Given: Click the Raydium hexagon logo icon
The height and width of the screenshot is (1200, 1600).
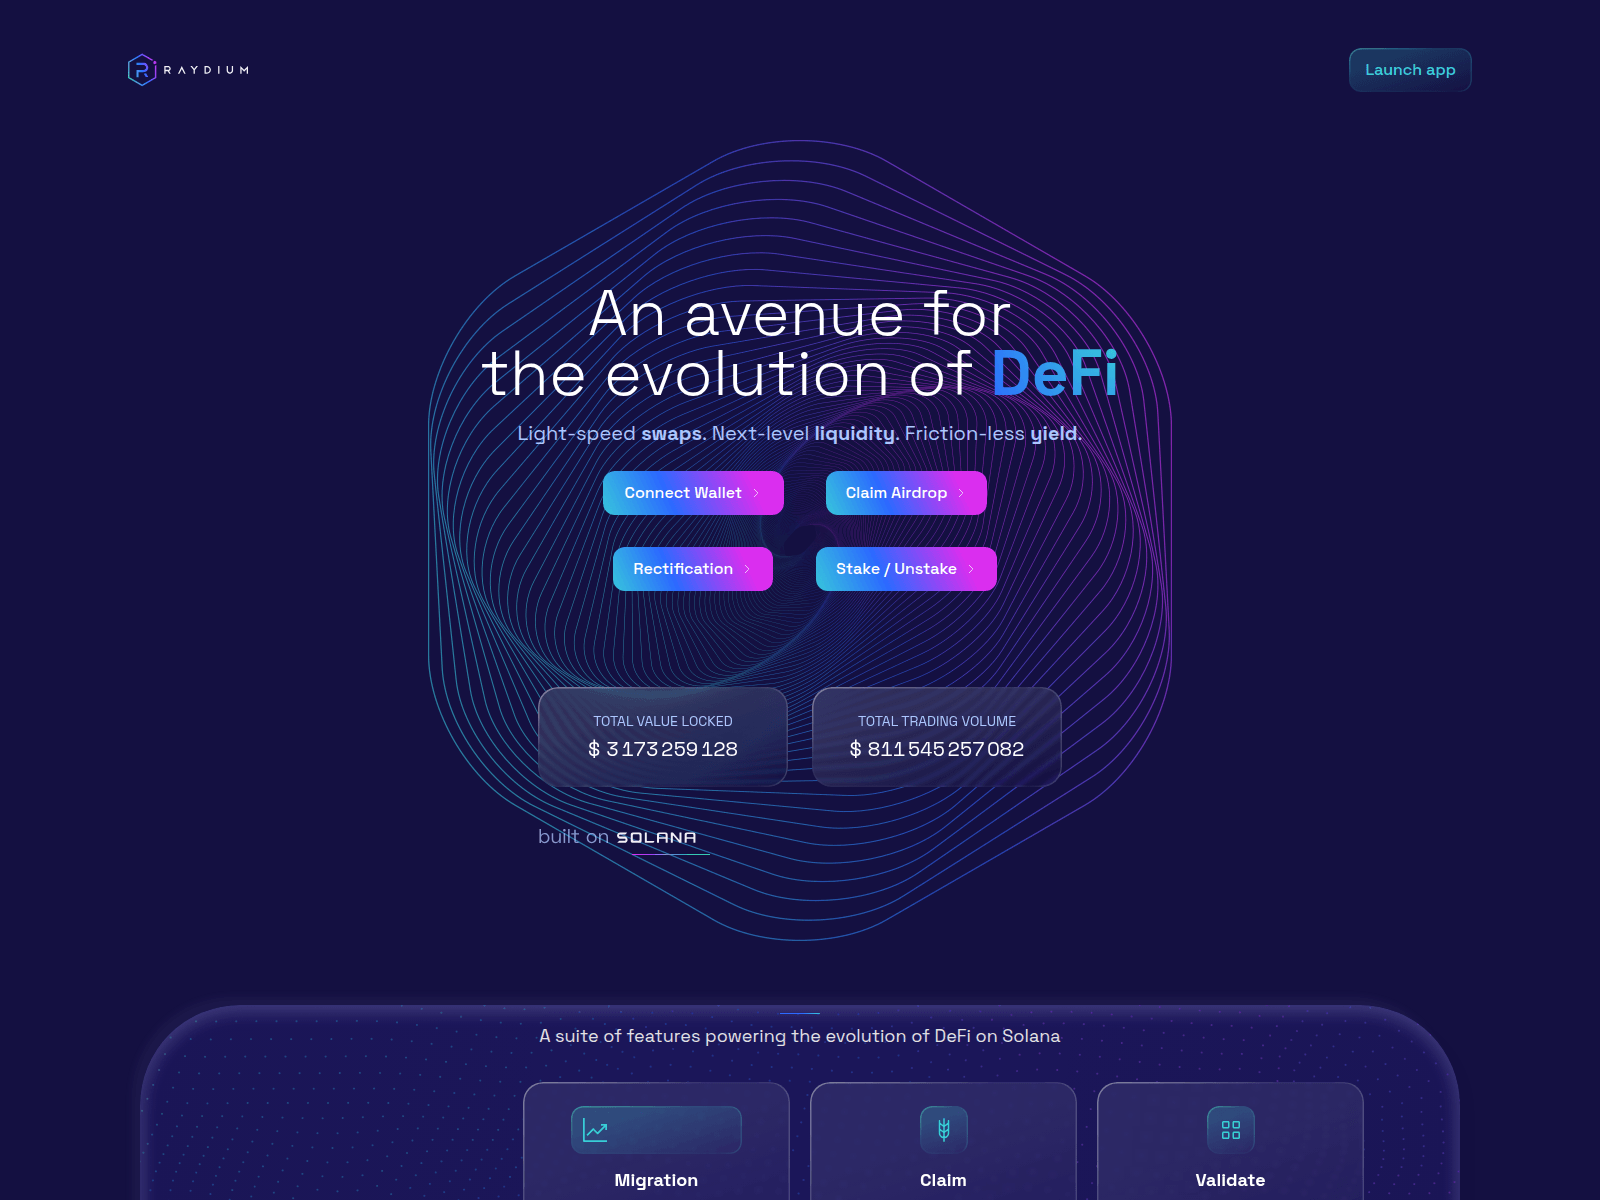Looking at the screenshot, I should pyautogui.click(x=142, y=70).
